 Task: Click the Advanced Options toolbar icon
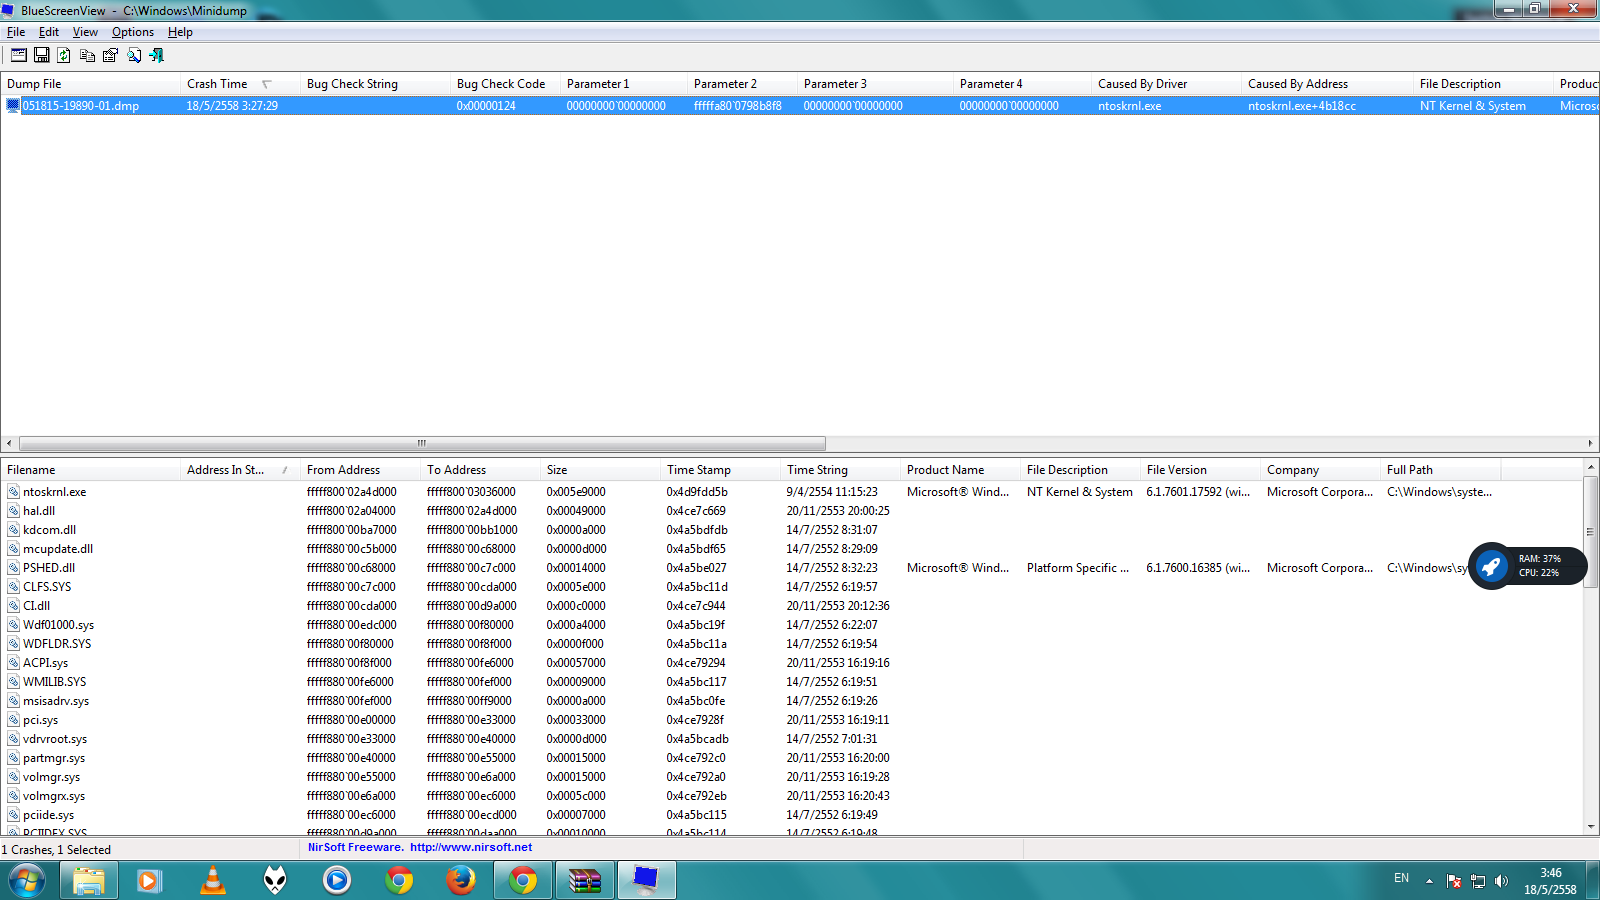19,55
